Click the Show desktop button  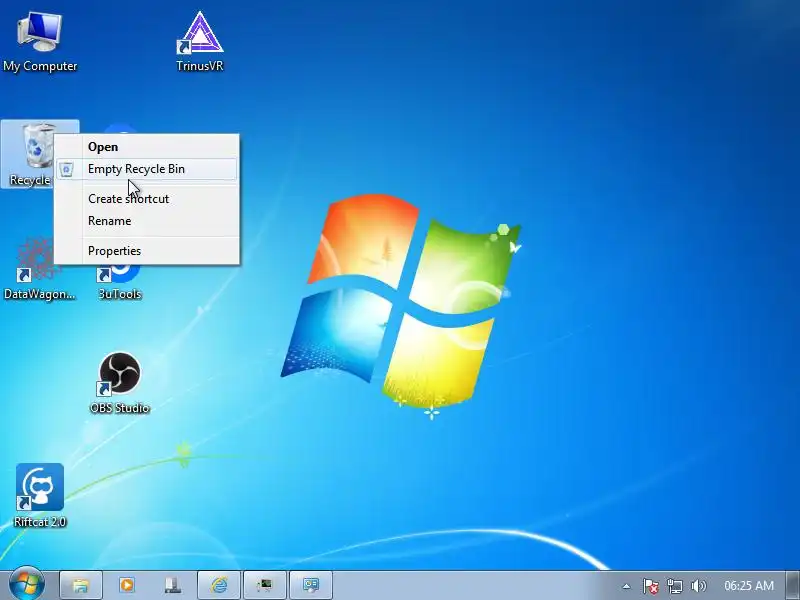(792, 585)
